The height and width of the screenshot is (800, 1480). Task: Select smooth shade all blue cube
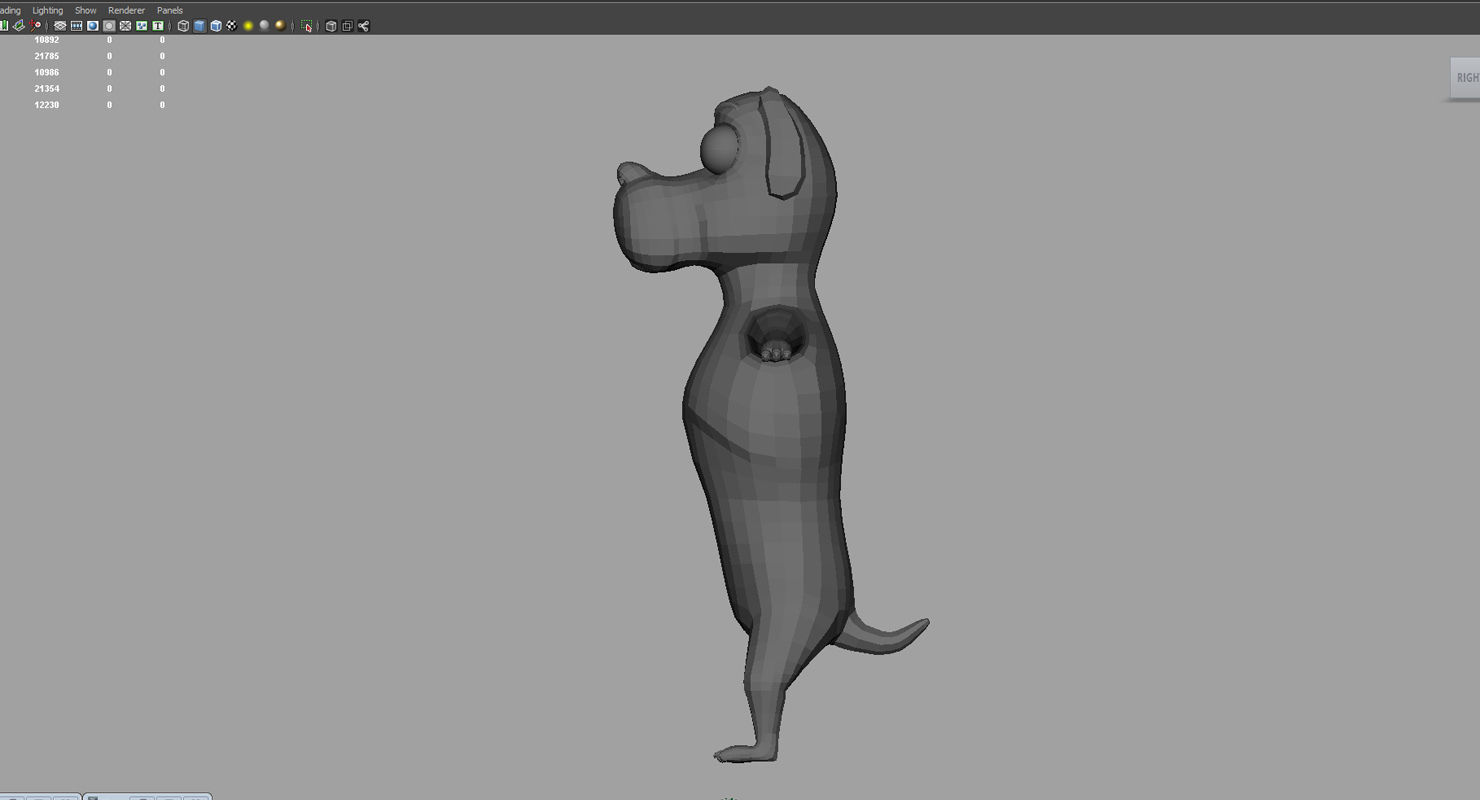click(199, 26)
